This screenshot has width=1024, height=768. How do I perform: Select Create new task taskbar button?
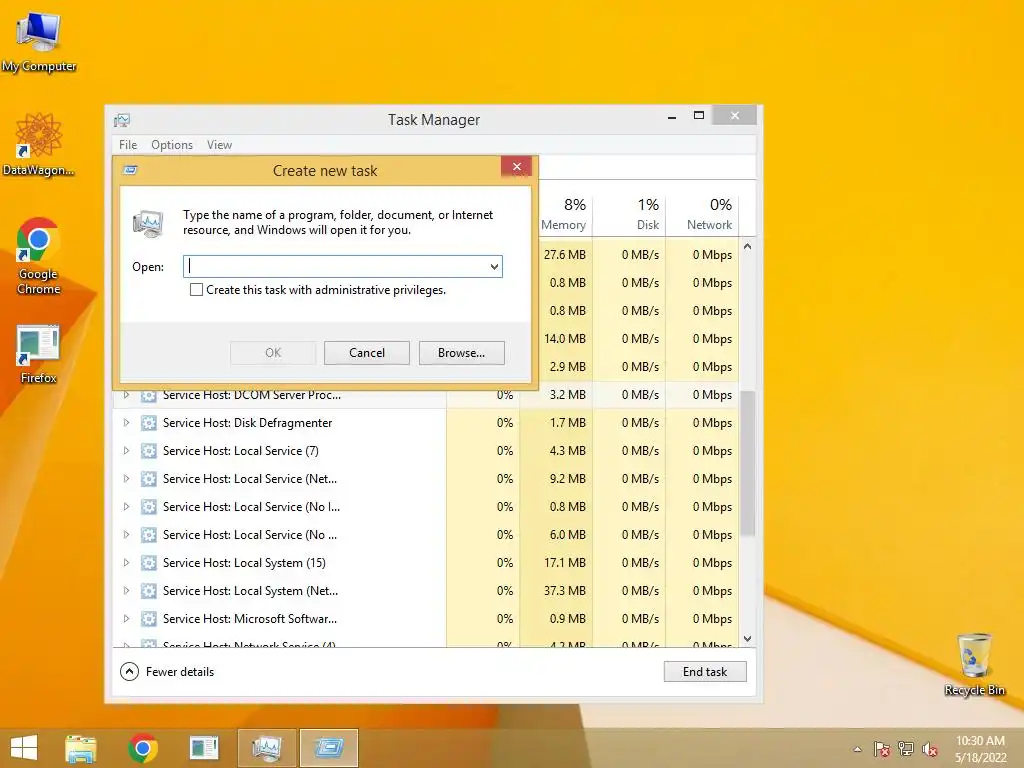click(328, 748)
